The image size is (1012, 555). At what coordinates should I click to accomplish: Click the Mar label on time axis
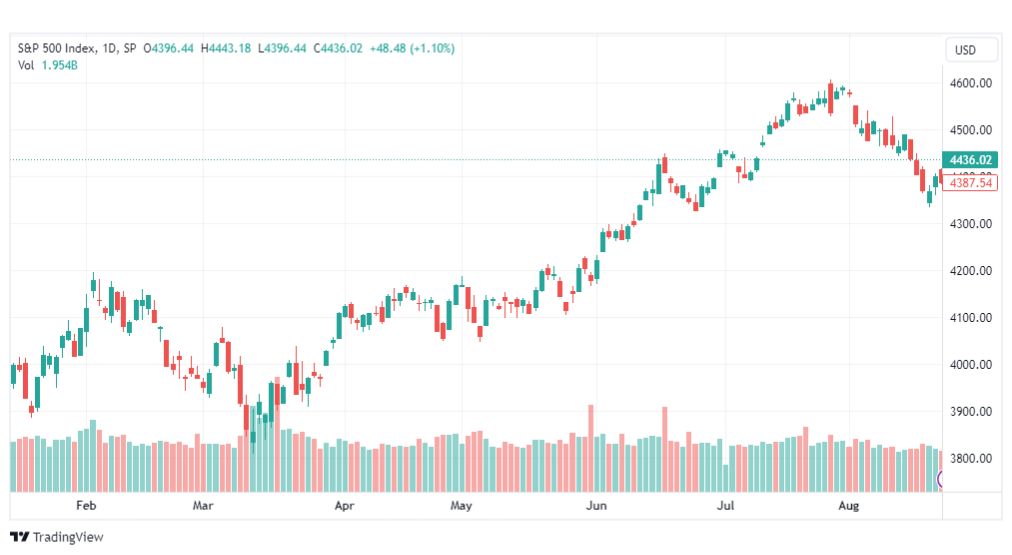click(203, 505)
